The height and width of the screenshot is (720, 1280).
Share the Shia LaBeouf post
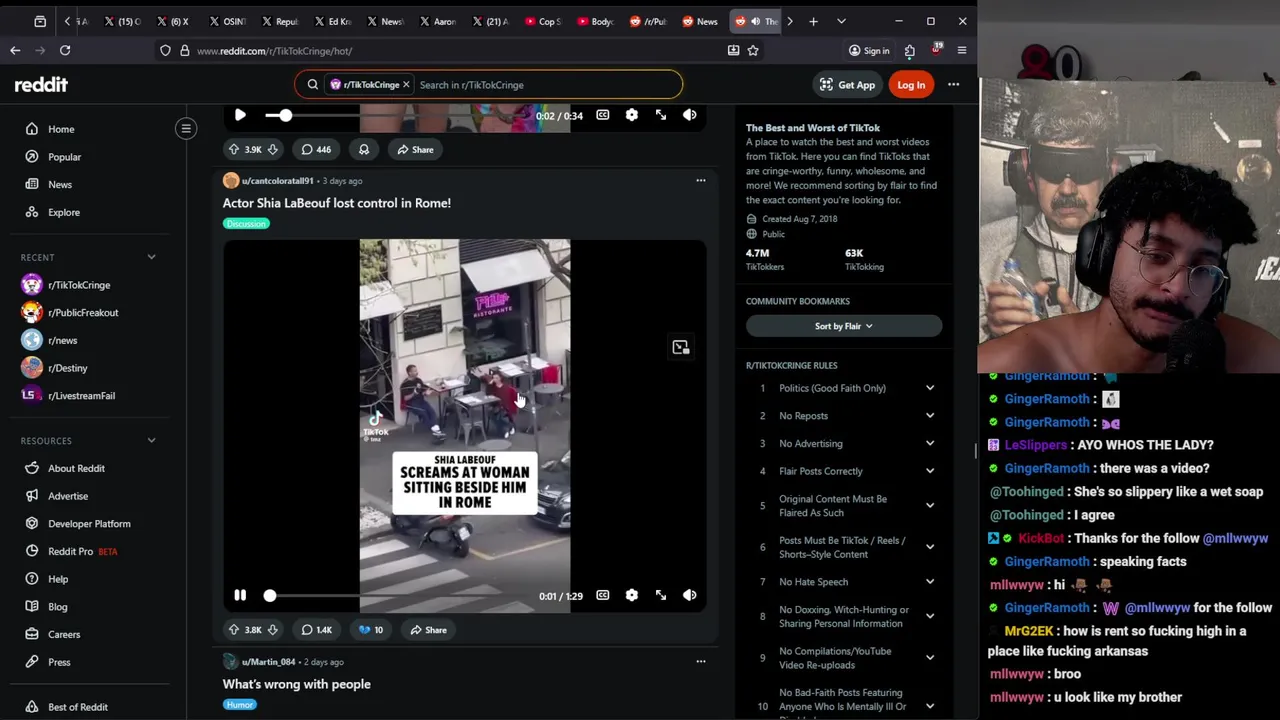coord(428,630)
